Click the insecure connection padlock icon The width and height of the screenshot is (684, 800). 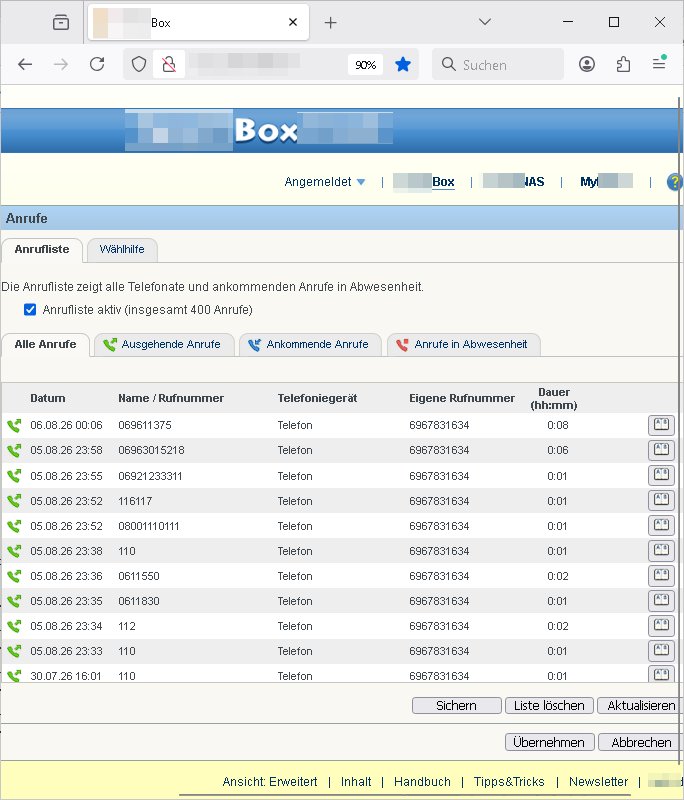(169, 64)
